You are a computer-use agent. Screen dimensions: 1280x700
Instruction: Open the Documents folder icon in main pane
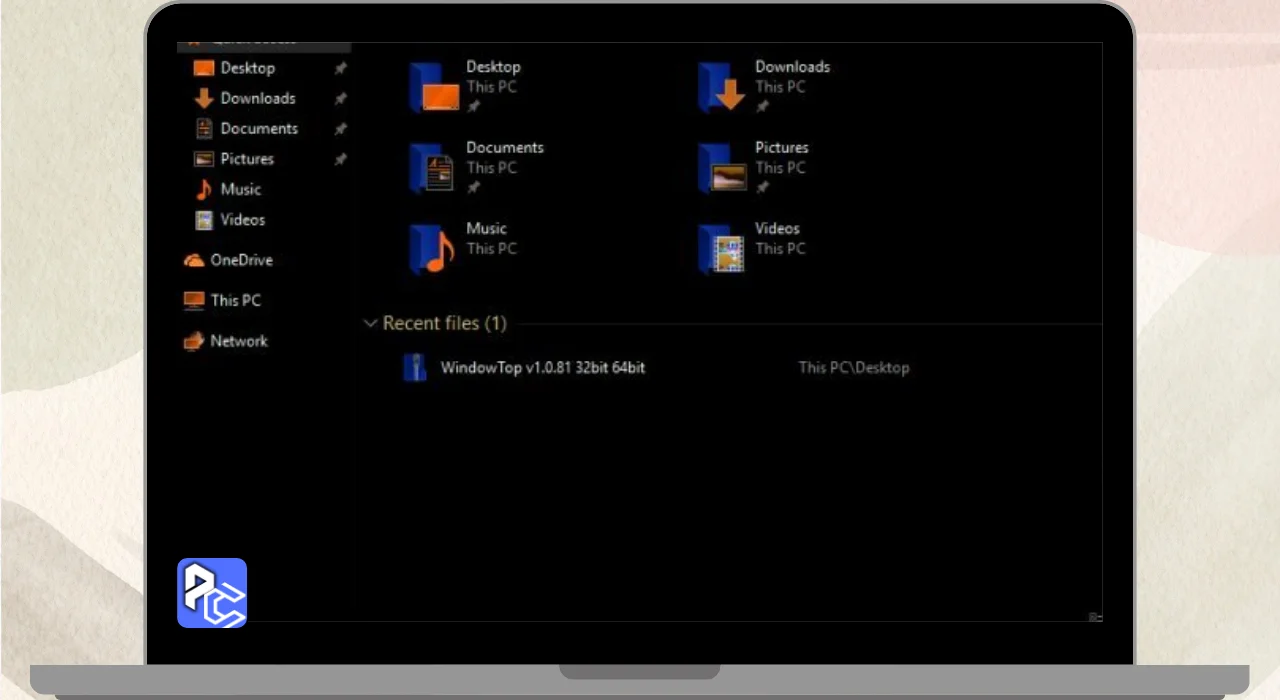point(433,168)
